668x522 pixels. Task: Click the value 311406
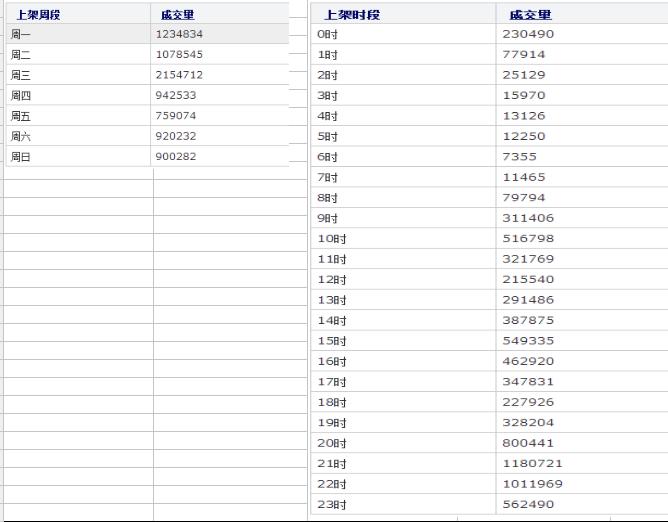pyautogui.click(x=528, y=218)
